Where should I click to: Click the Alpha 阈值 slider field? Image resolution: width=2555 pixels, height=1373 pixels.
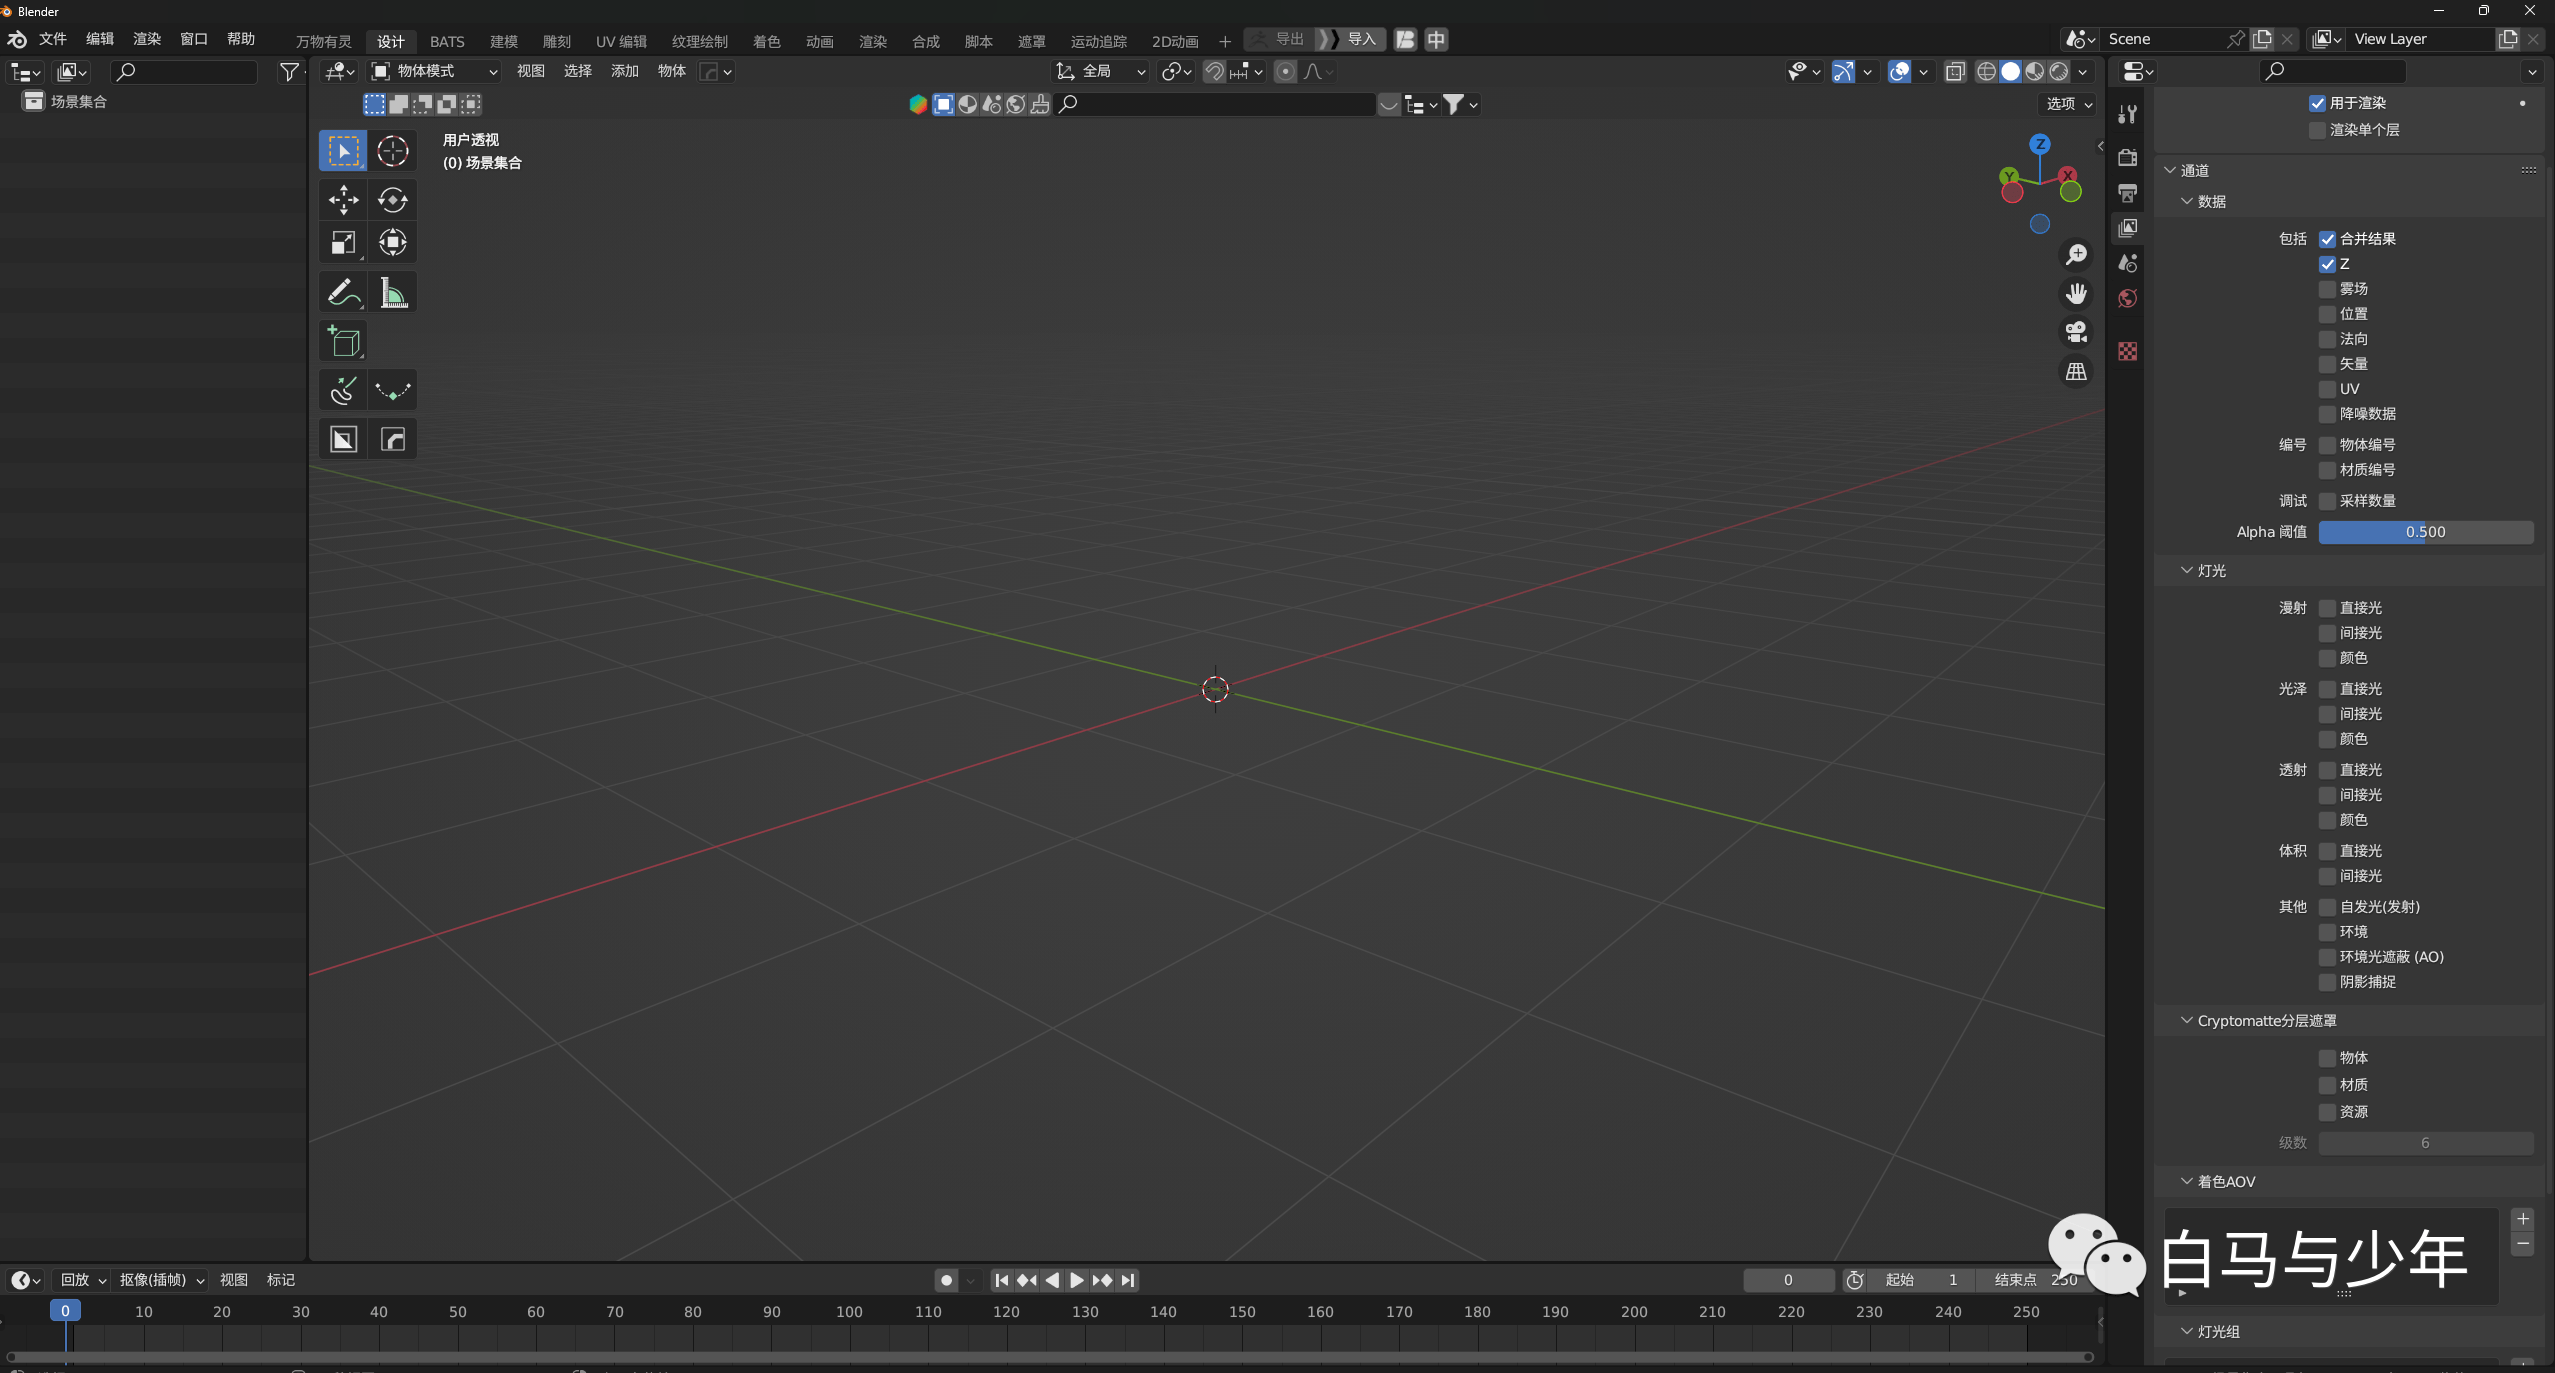pos(2426,532)
